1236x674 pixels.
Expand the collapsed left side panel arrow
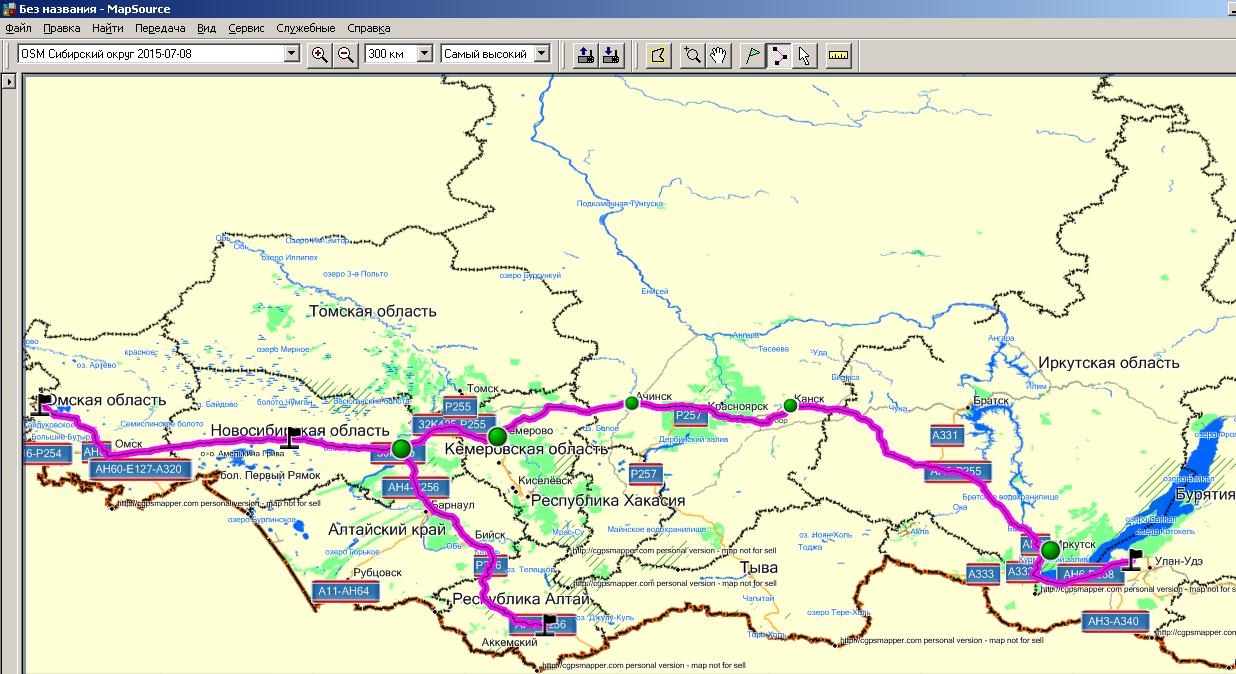click(x=9, y=81)
